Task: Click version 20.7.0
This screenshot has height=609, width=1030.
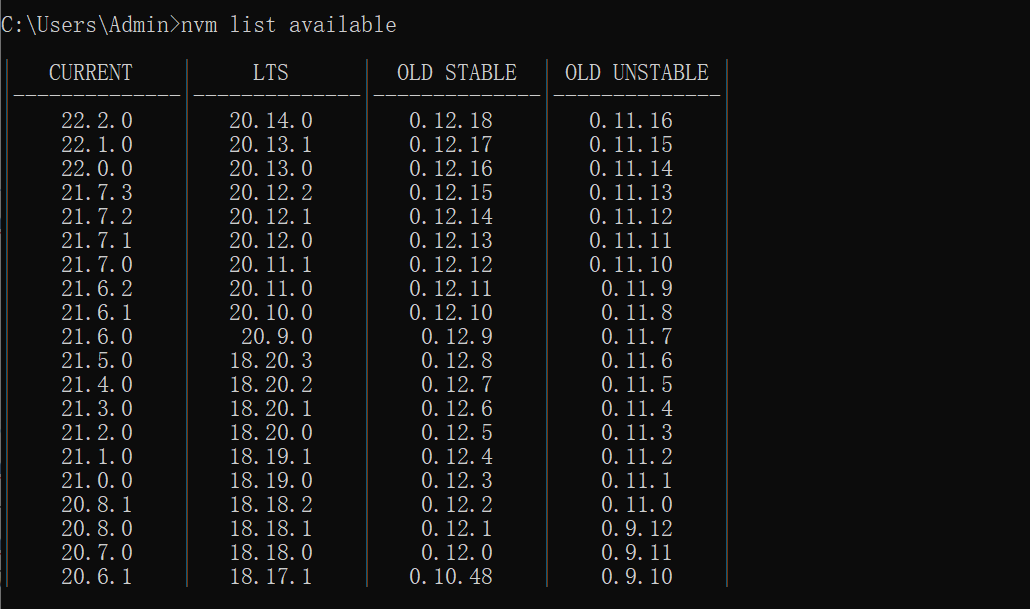Action: point(97,553)
